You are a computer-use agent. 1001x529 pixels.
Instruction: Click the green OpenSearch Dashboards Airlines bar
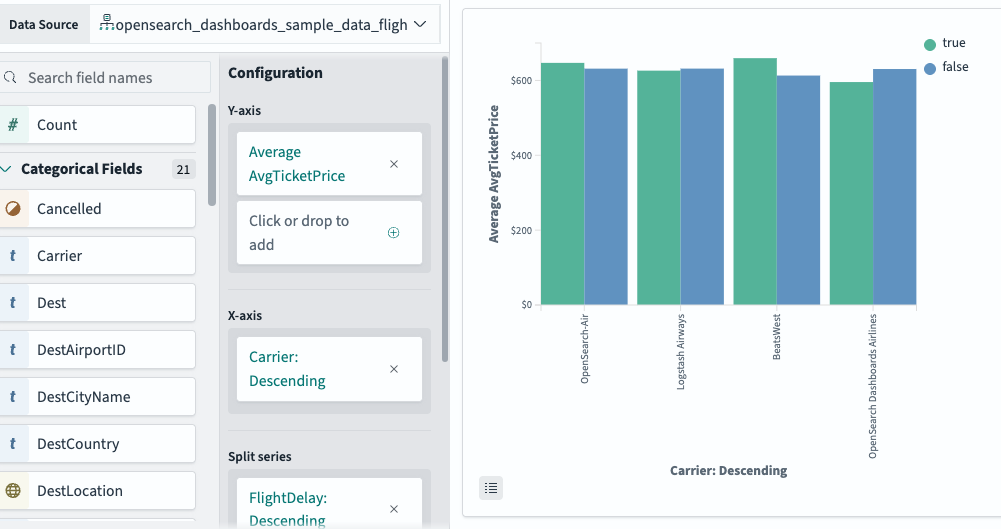tap(852, 193)
